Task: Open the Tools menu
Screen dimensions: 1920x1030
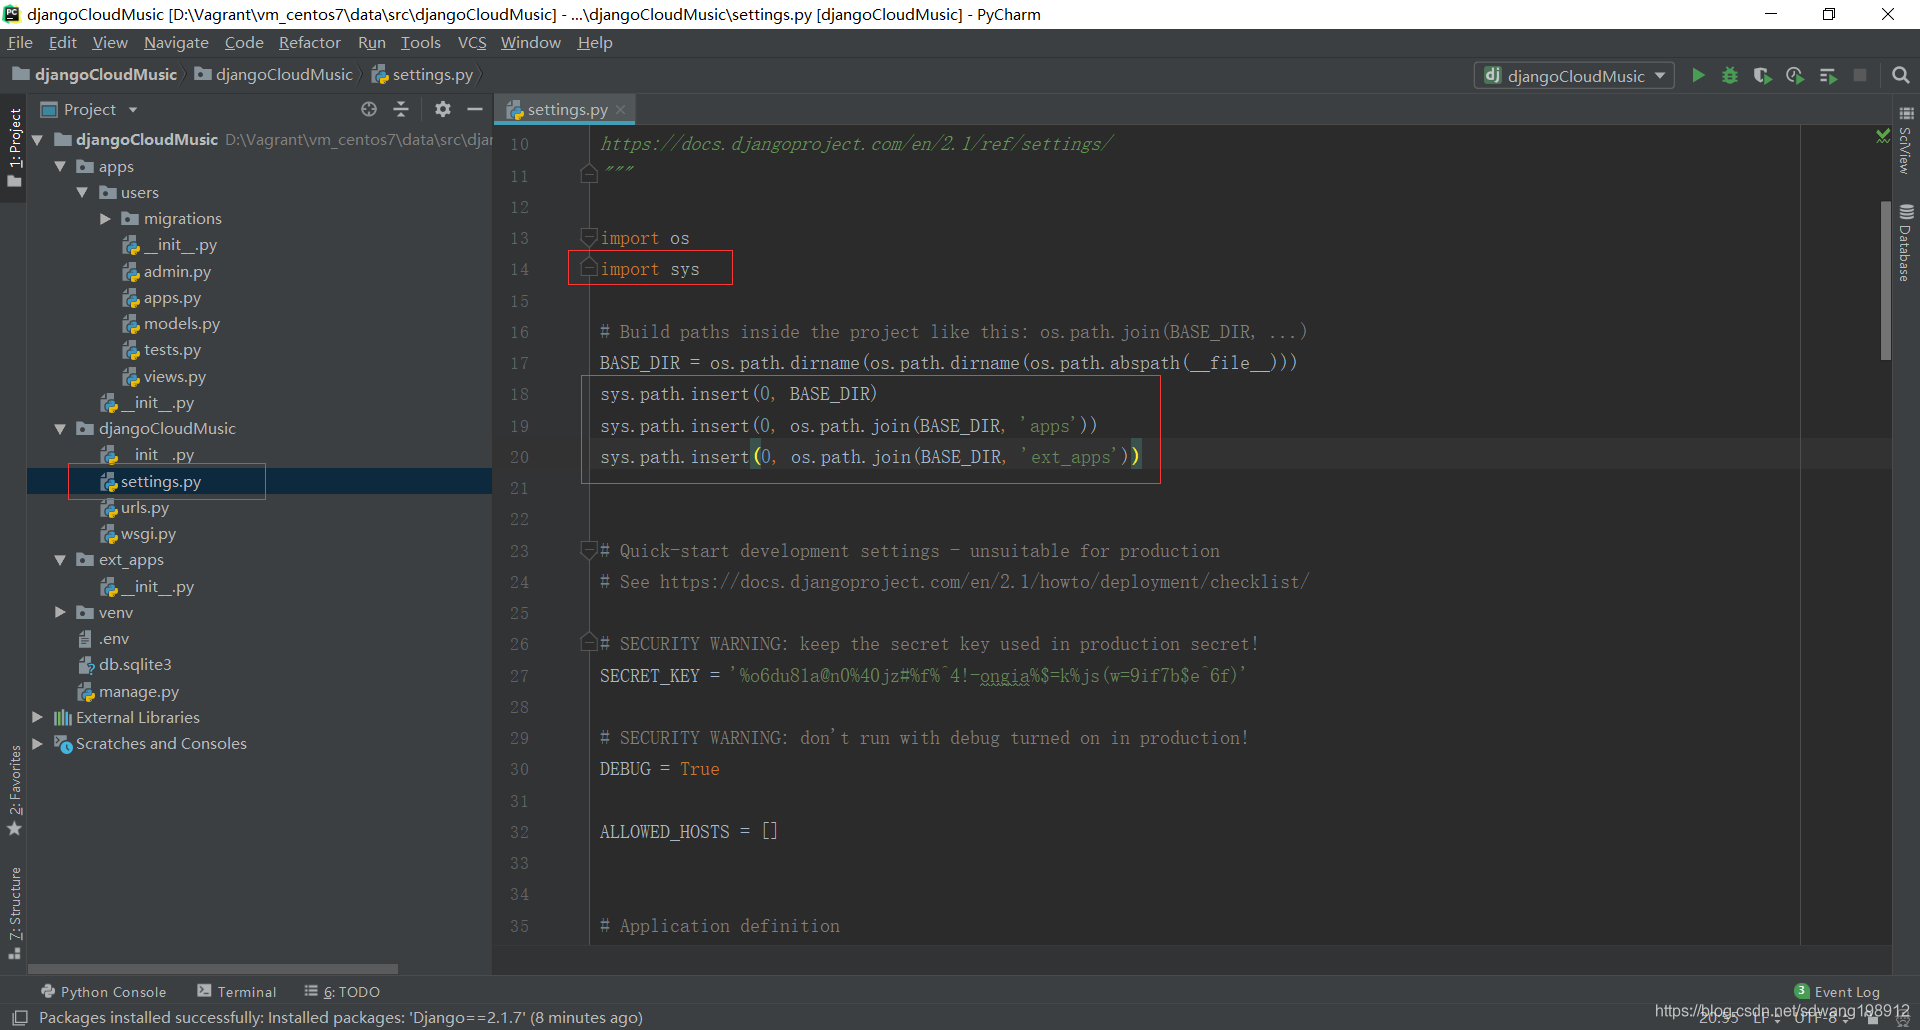Action: click(421, 42)
